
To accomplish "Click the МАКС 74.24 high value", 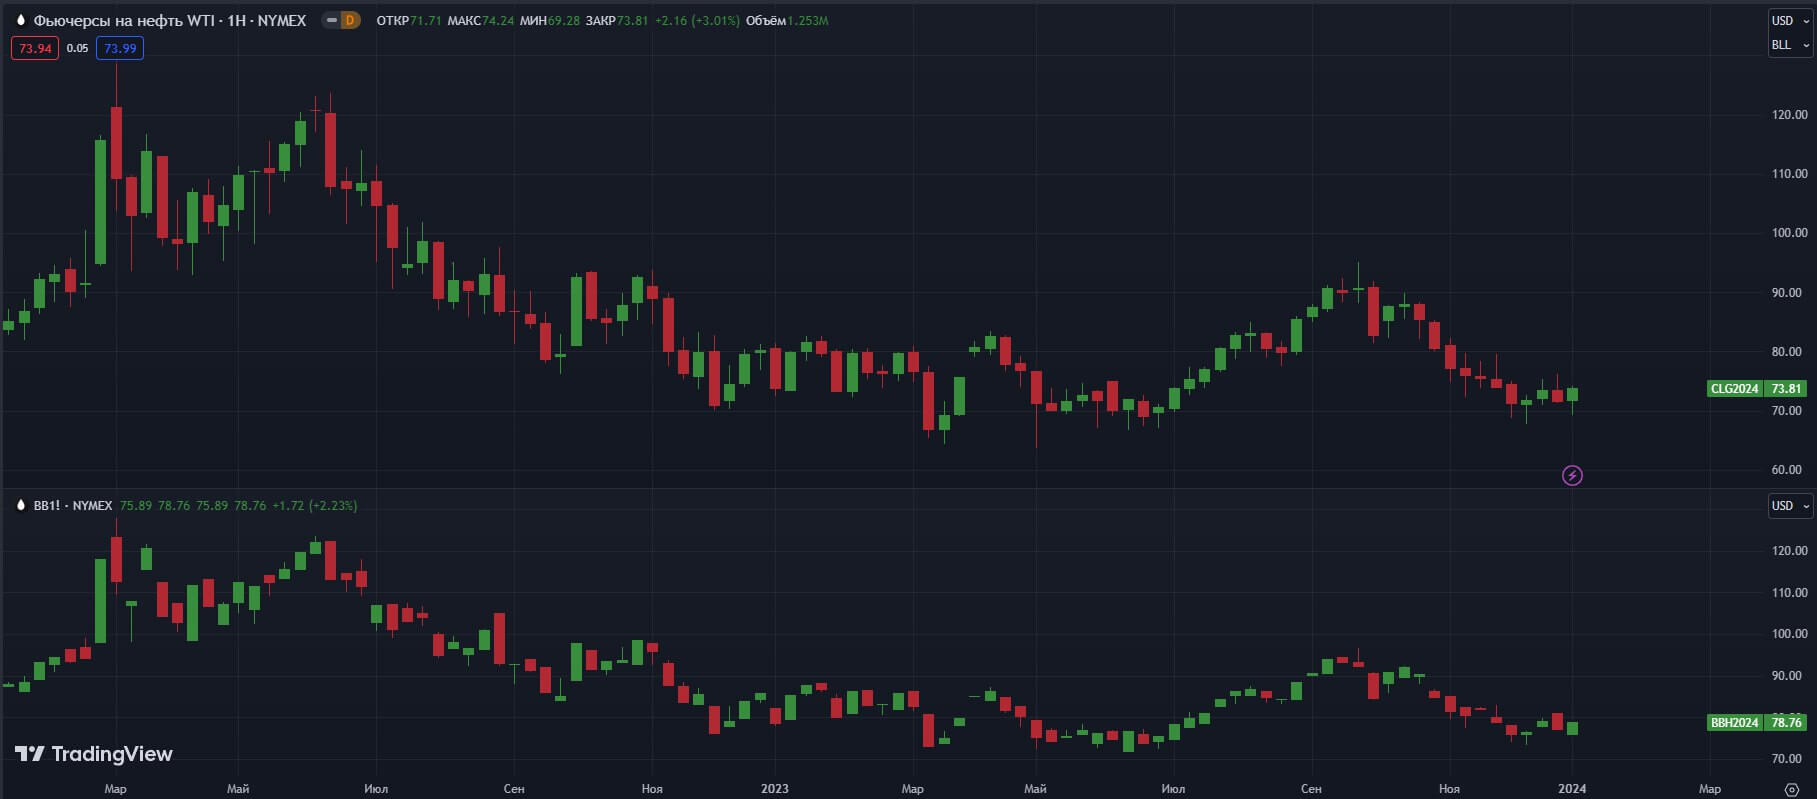I will point(481,20).
